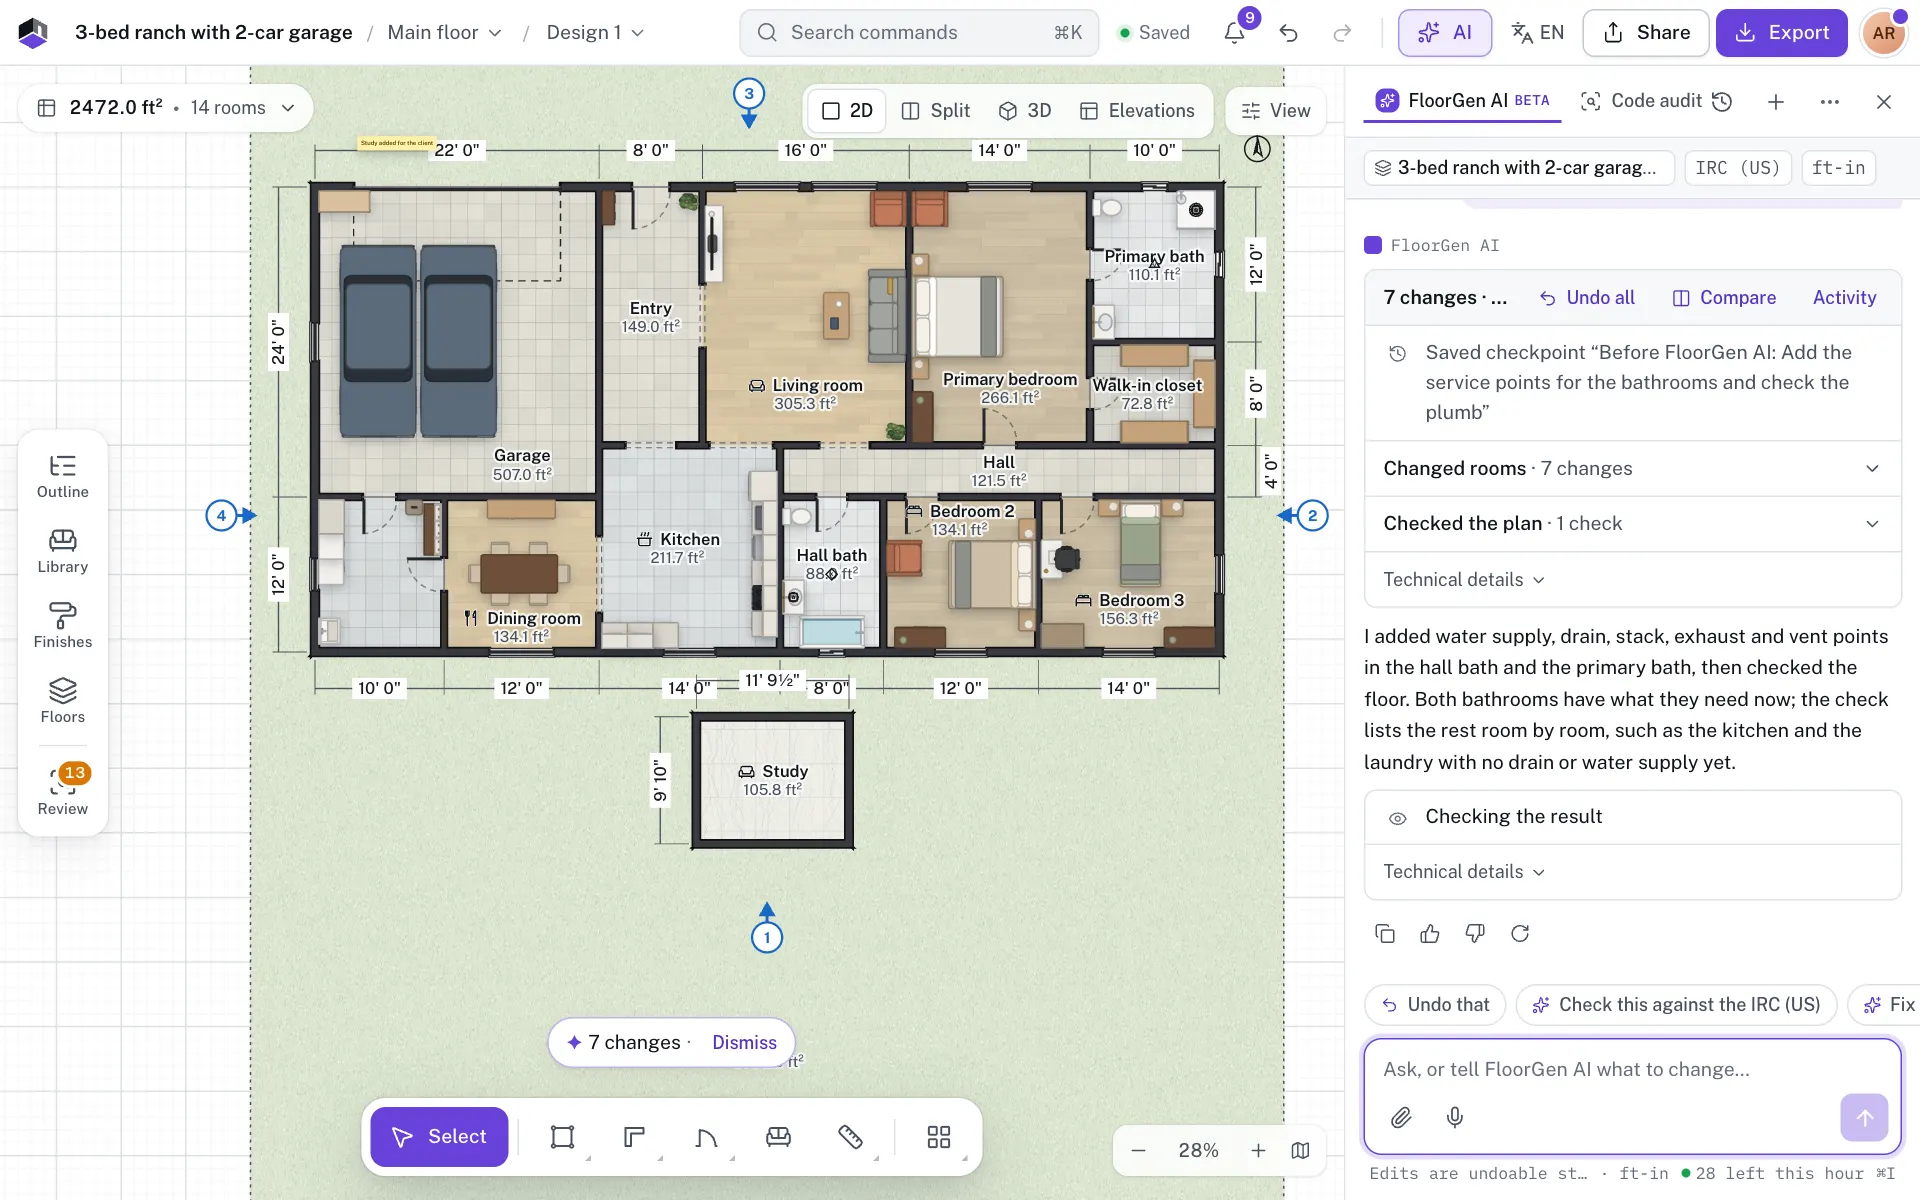Open the Activity view
Viewport: 1920px width, 1200px height.
[1844, 298]
